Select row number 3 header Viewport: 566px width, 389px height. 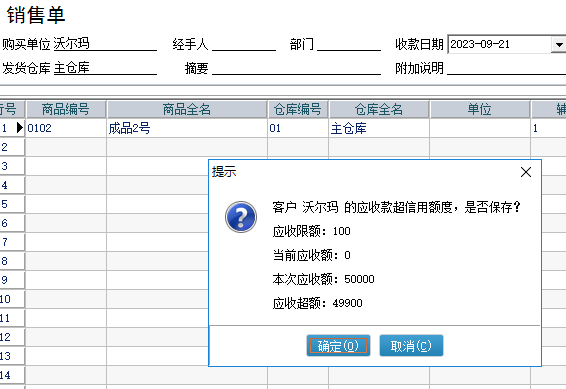(x=12, y=166)
